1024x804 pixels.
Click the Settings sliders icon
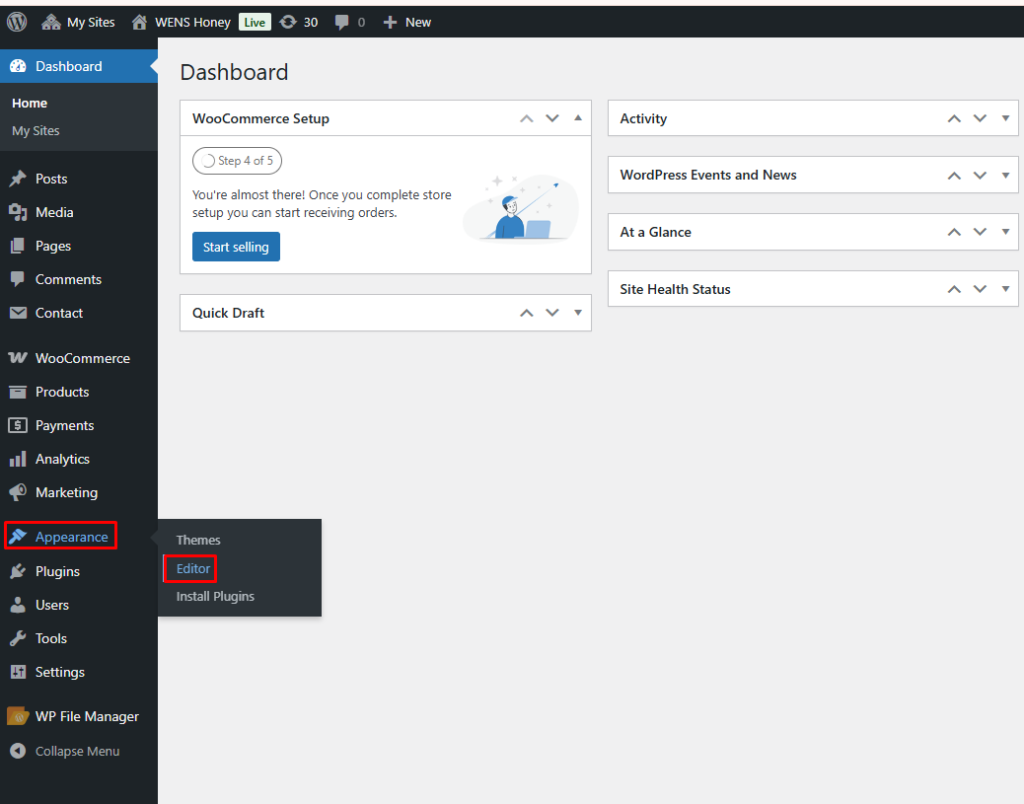pyautogui.click(x=18, y=672)
